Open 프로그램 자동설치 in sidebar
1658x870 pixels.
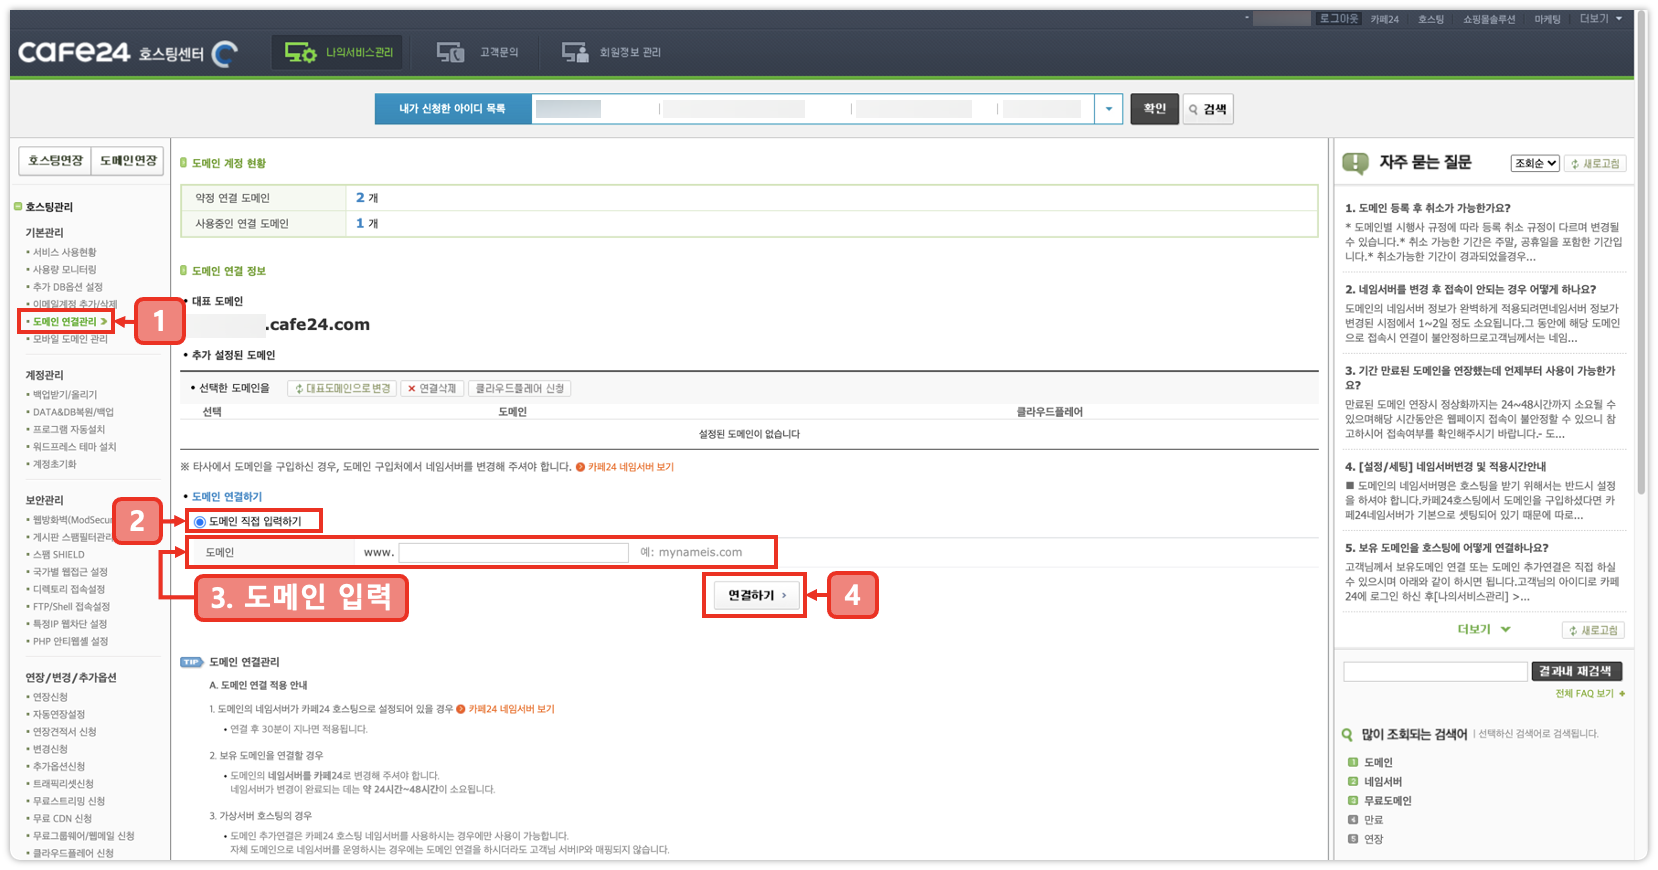(68, 429)
